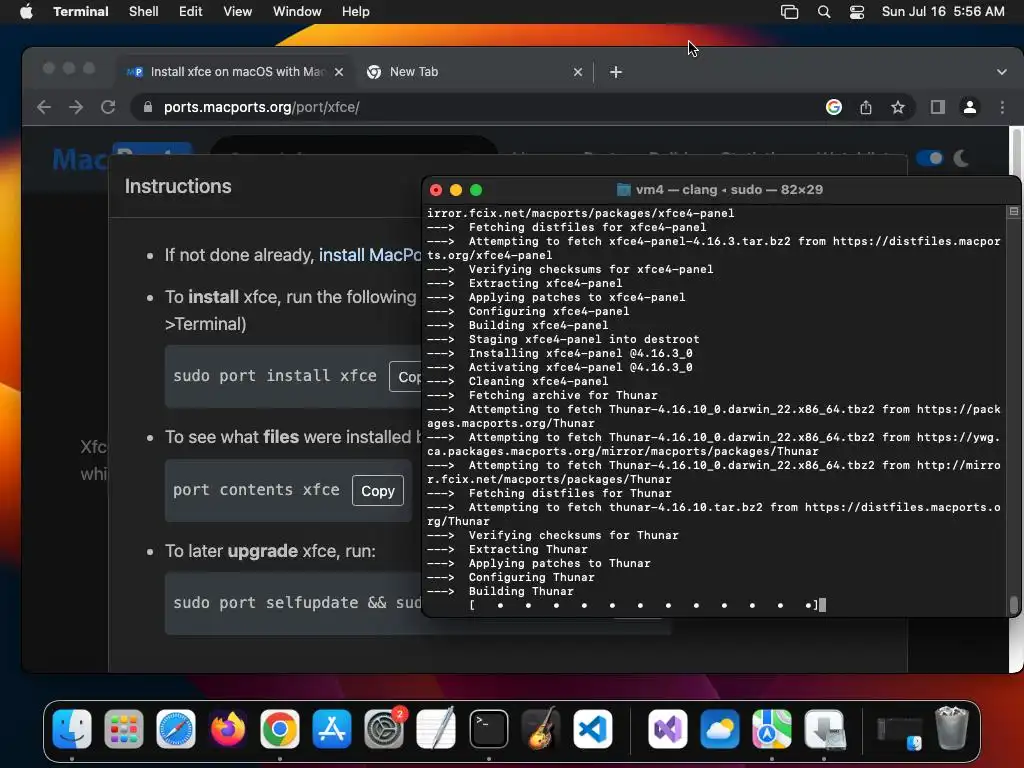Close the 'Install xfce on macOS' tab

pos(339,72)
